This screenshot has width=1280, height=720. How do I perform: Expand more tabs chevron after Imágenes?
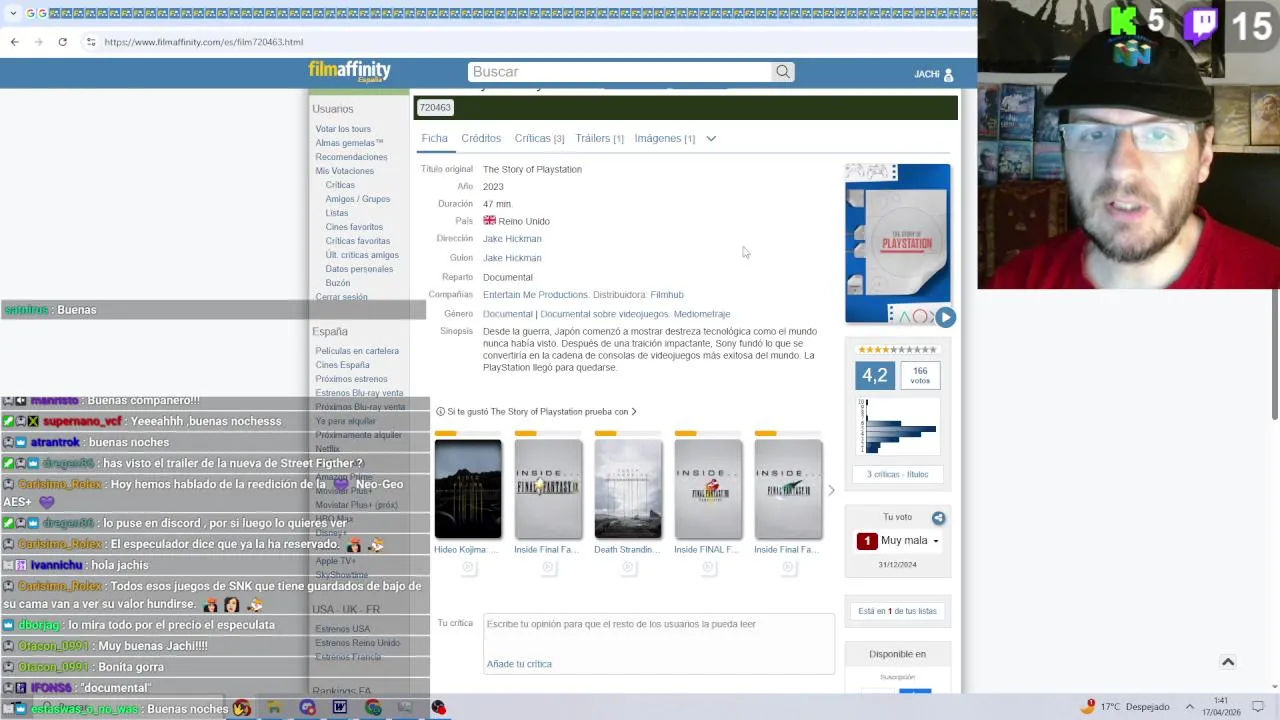coord(711,139)
